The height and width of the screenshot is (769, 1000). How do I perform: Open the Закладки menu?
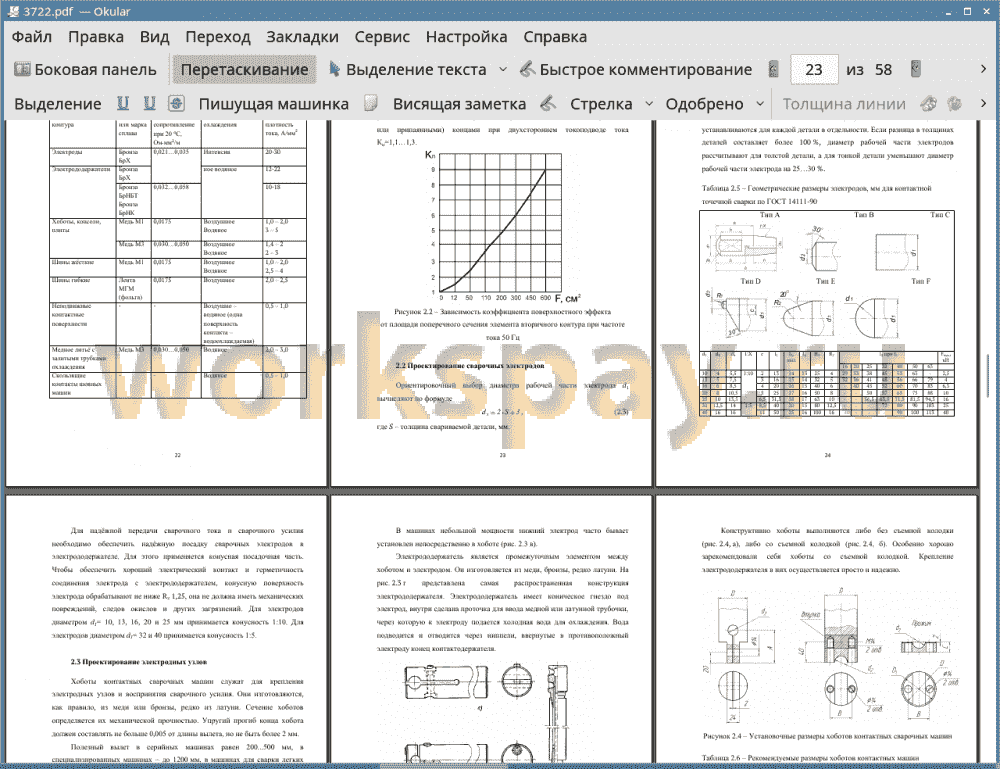pos(302,37)
